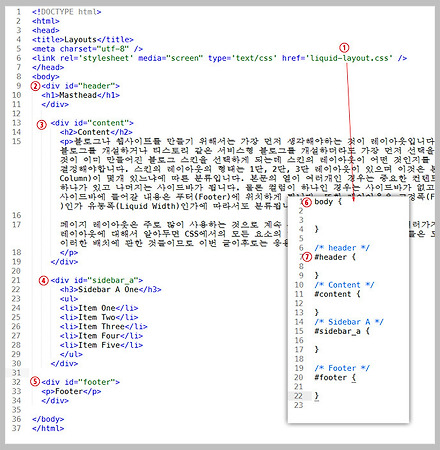Click the <div id="header"> line
Viewport: 440px width, 450px height.
tap(80, 86)
